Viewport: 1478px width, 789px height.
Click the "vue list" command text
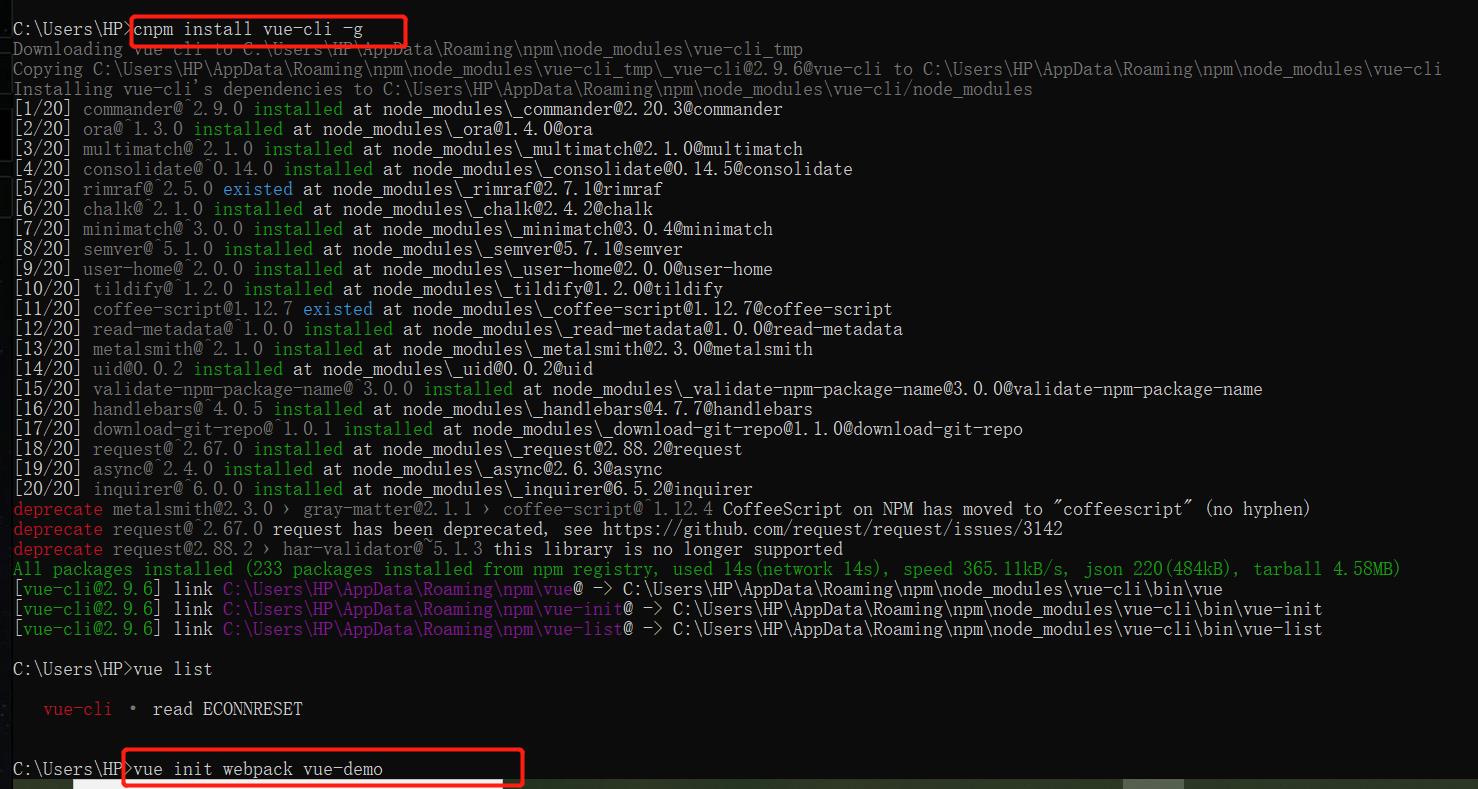coord(173,669)
